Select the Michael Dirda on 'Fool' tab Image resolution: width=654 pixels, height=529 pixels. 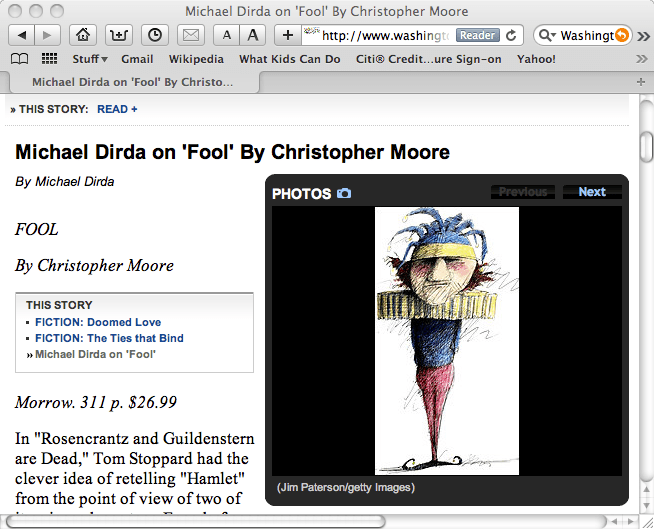pyautogui.click(x=133, y=82)
